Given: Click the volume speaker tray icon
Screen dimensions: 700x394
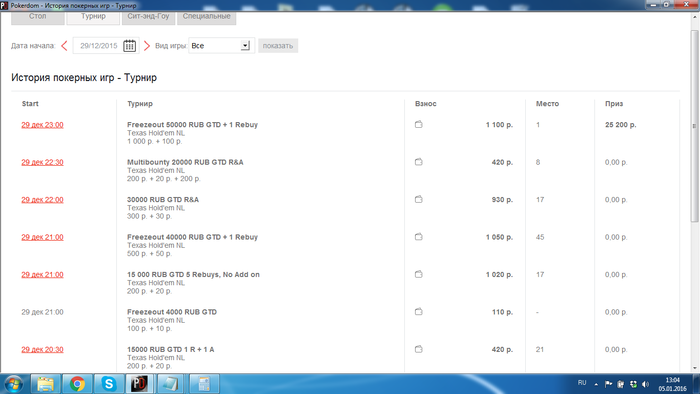Looking at the screenshot, I should [645, 384].
